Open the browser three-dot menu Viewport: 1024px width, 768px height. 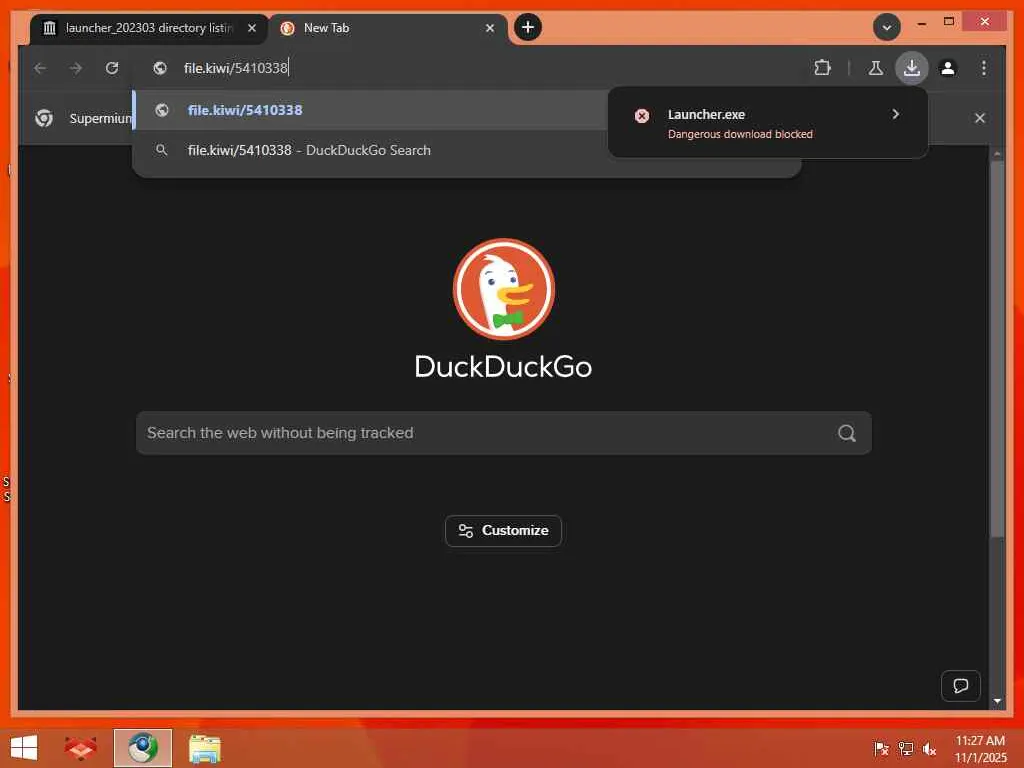[984, 68]
